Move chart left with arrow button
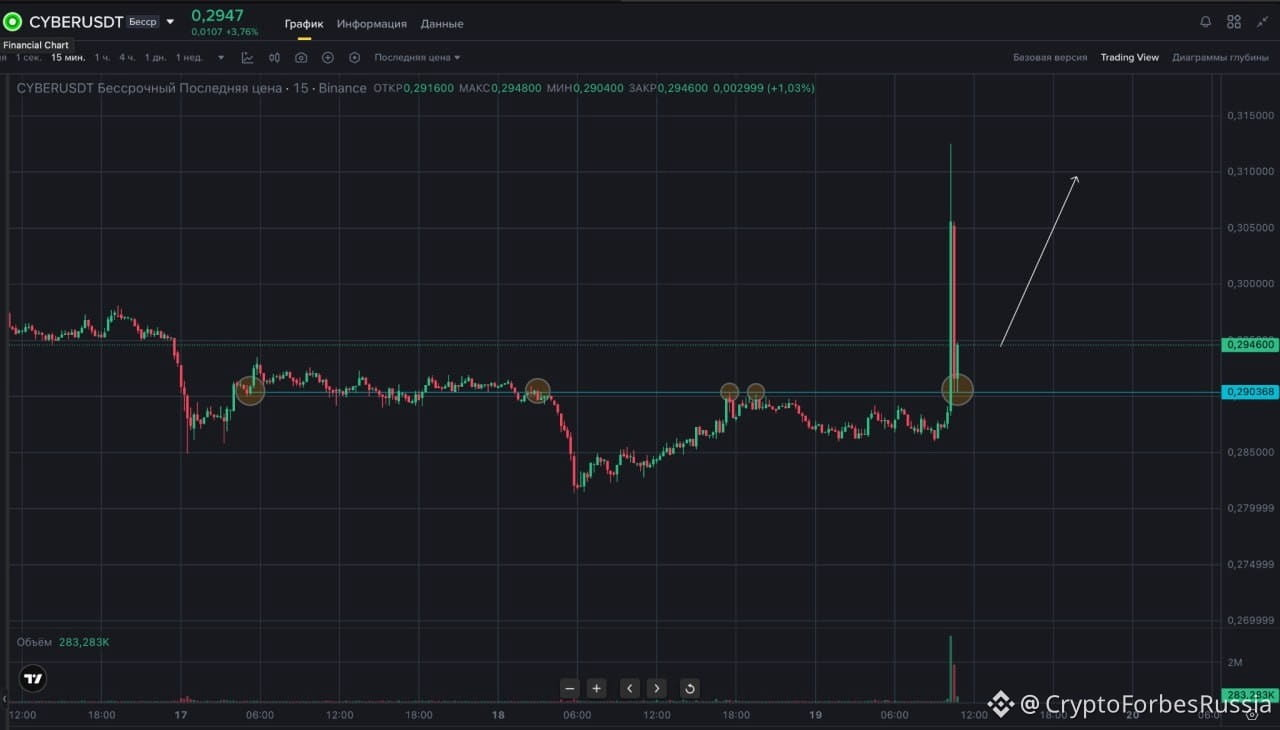 click(630, 688)
